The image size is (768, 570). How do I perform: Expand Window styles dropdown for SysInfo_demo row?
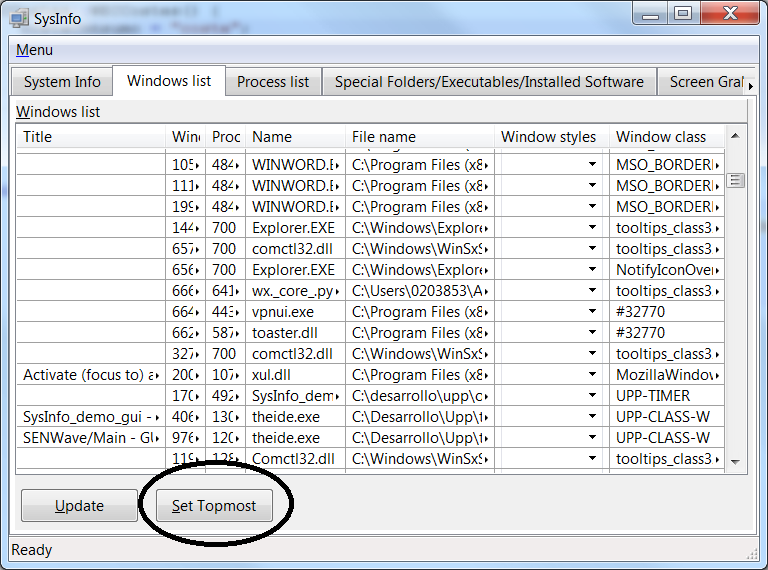coord(592,396)
